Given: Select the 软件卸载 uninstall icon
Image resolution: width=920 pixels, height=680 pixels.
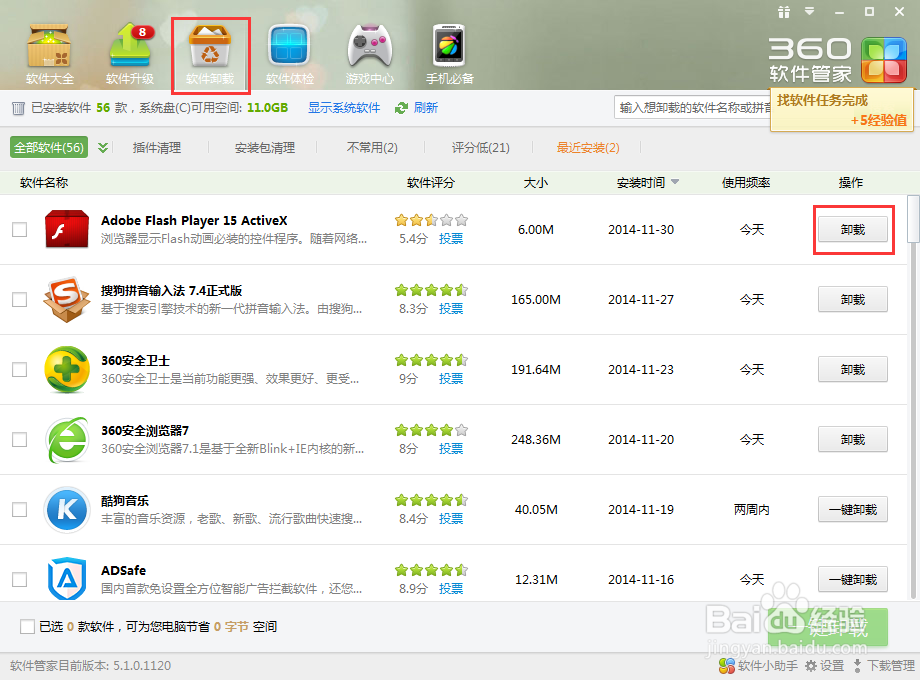Looking at the screenshot, I should click(210, 54).
